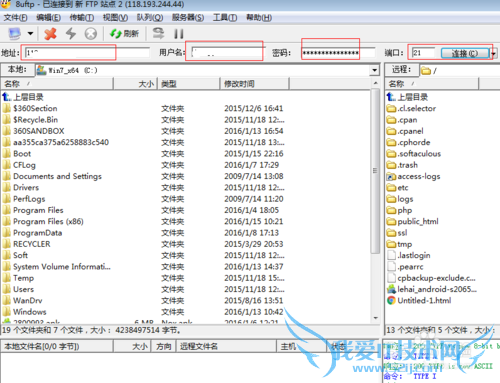Image resolution: width=500 pixels, height=383 pixels.
Task: Open the 工具(T) menu
Action: [225, 17]
